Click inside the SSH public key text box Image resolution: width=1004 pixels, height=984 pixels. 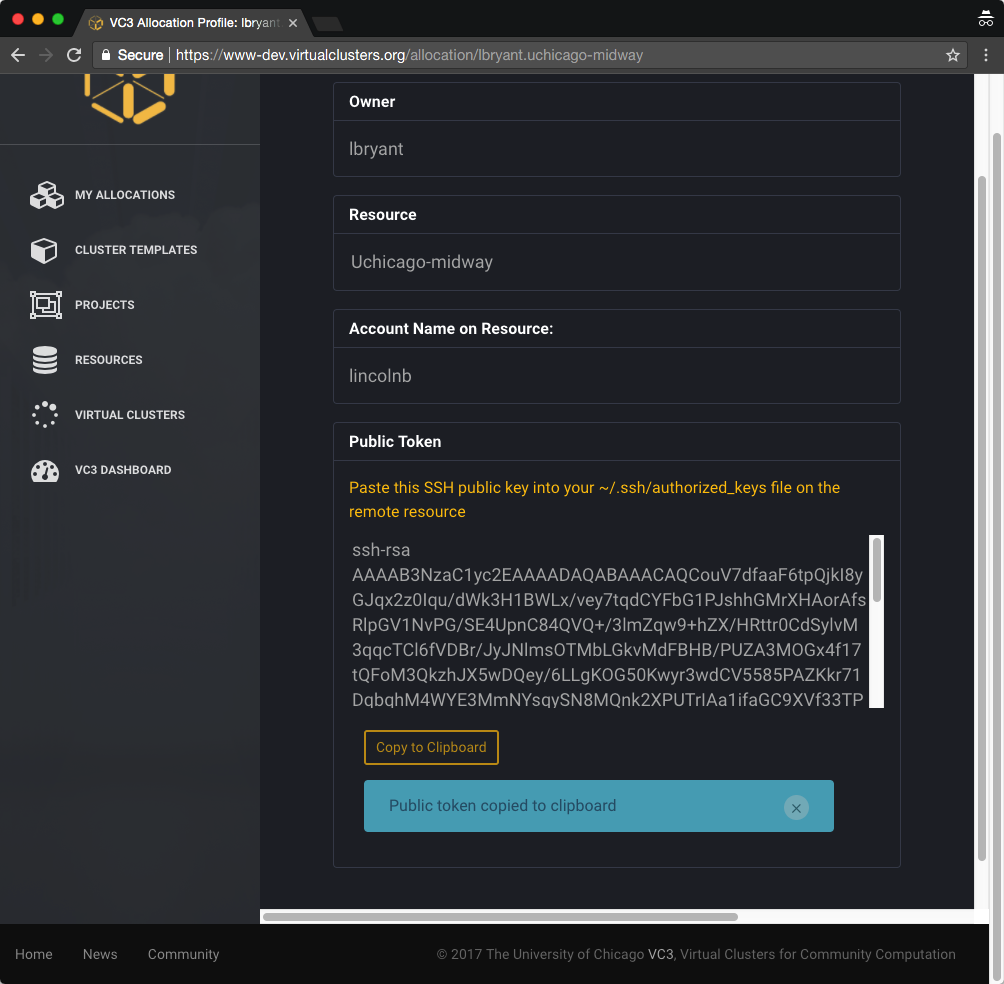(608, 622)
